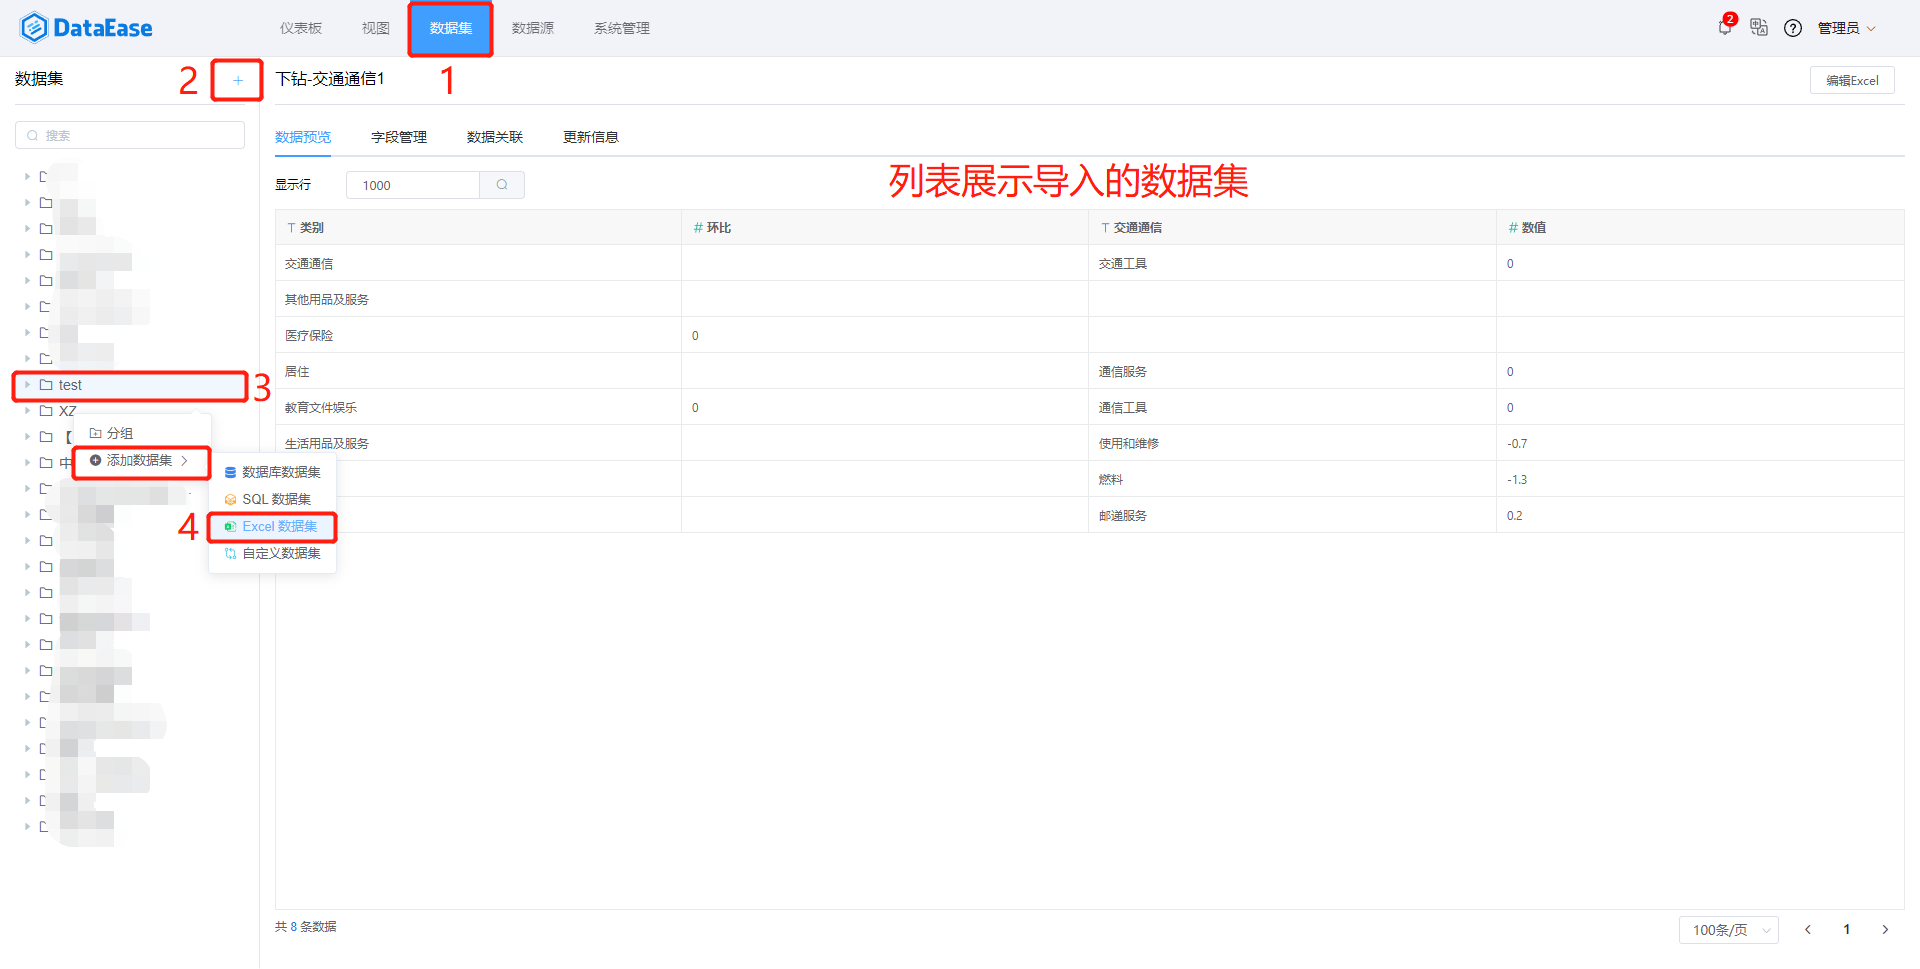The height and width of the screenshot is (969, 1920).
Task: Open the 100条/页 page size dropdown
Action: (1728, 929)
